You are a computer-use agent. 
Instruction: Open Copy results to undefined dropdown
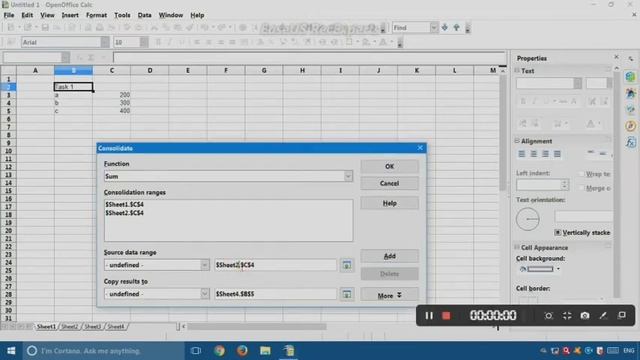[x=204, y=294]
